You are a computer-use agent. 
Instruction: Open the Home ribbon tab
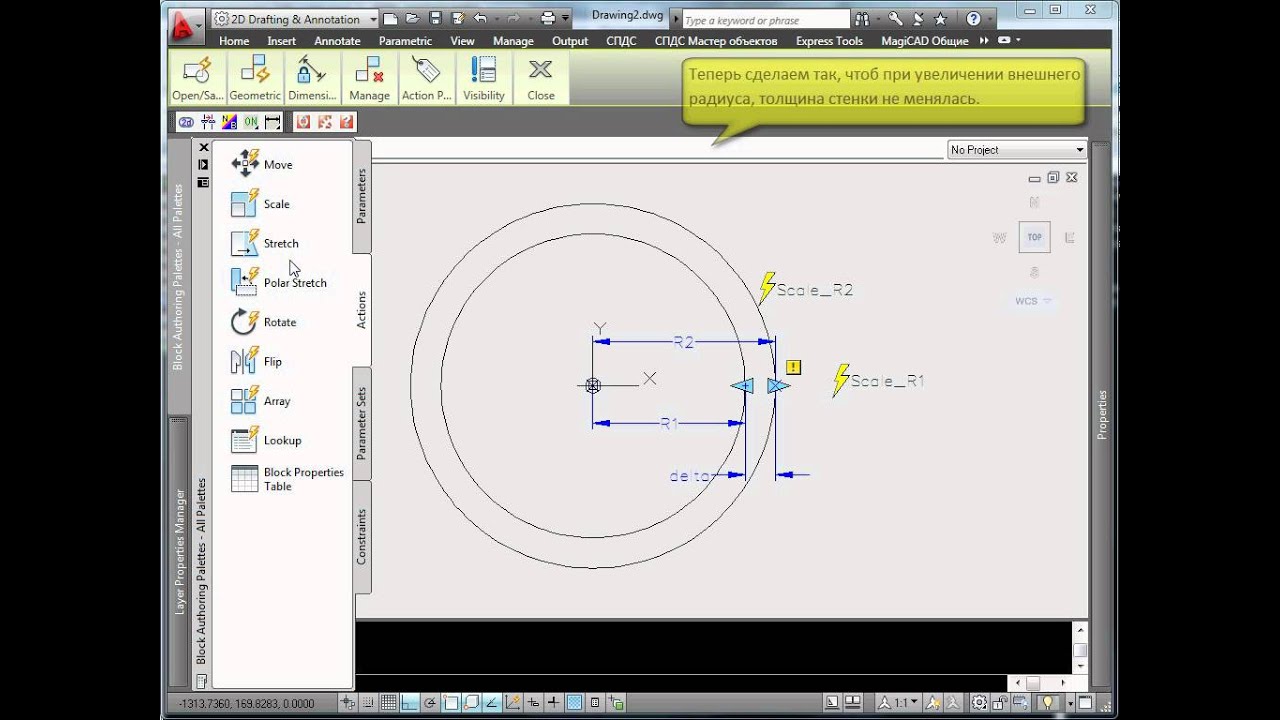point(234,41)
